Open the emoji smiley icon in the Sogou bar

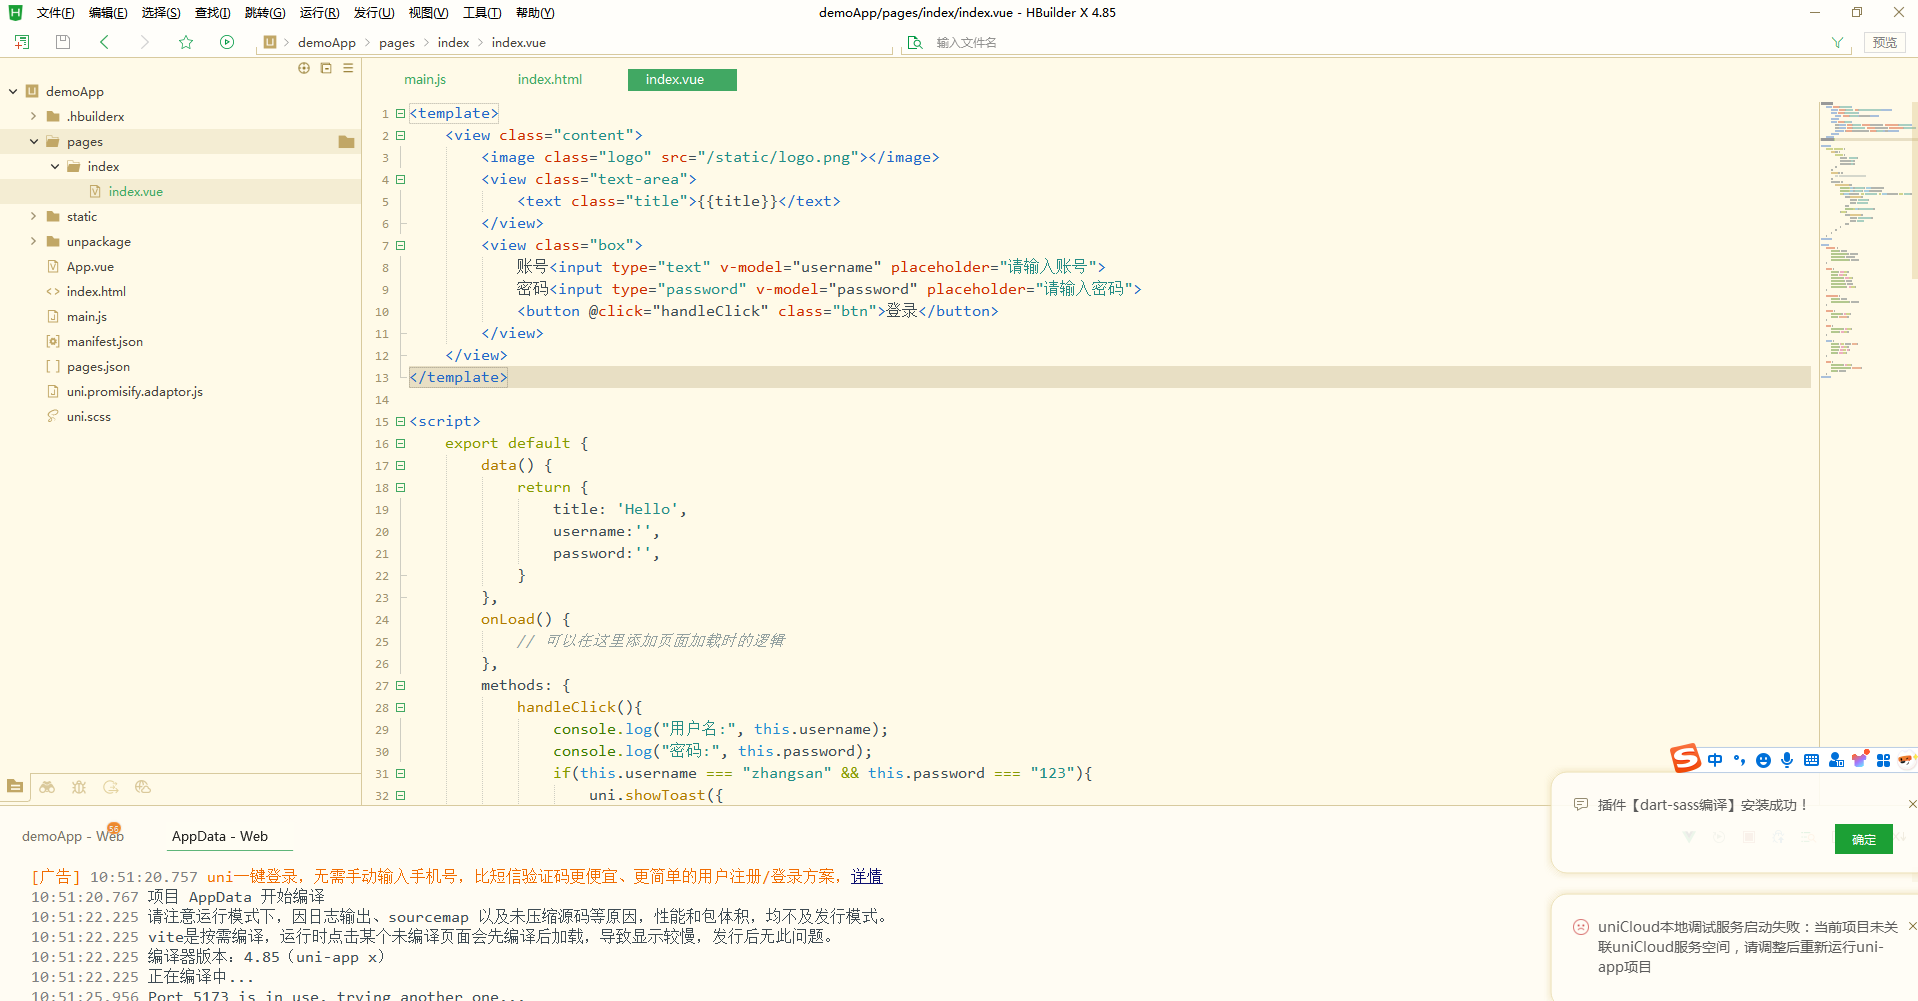coord(1763,760)
